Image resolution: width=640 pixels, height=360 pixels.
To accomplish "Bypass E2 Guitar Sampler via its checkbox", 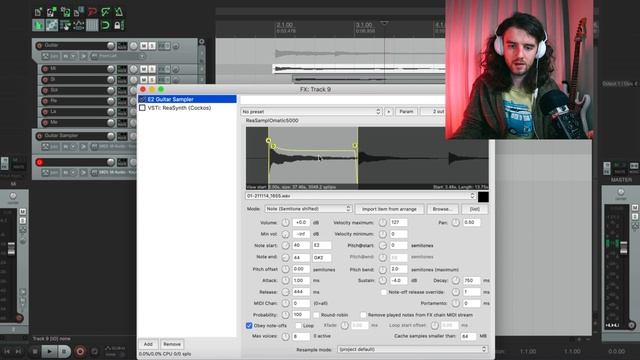I will pyautogui.click(x=142, y=99).
